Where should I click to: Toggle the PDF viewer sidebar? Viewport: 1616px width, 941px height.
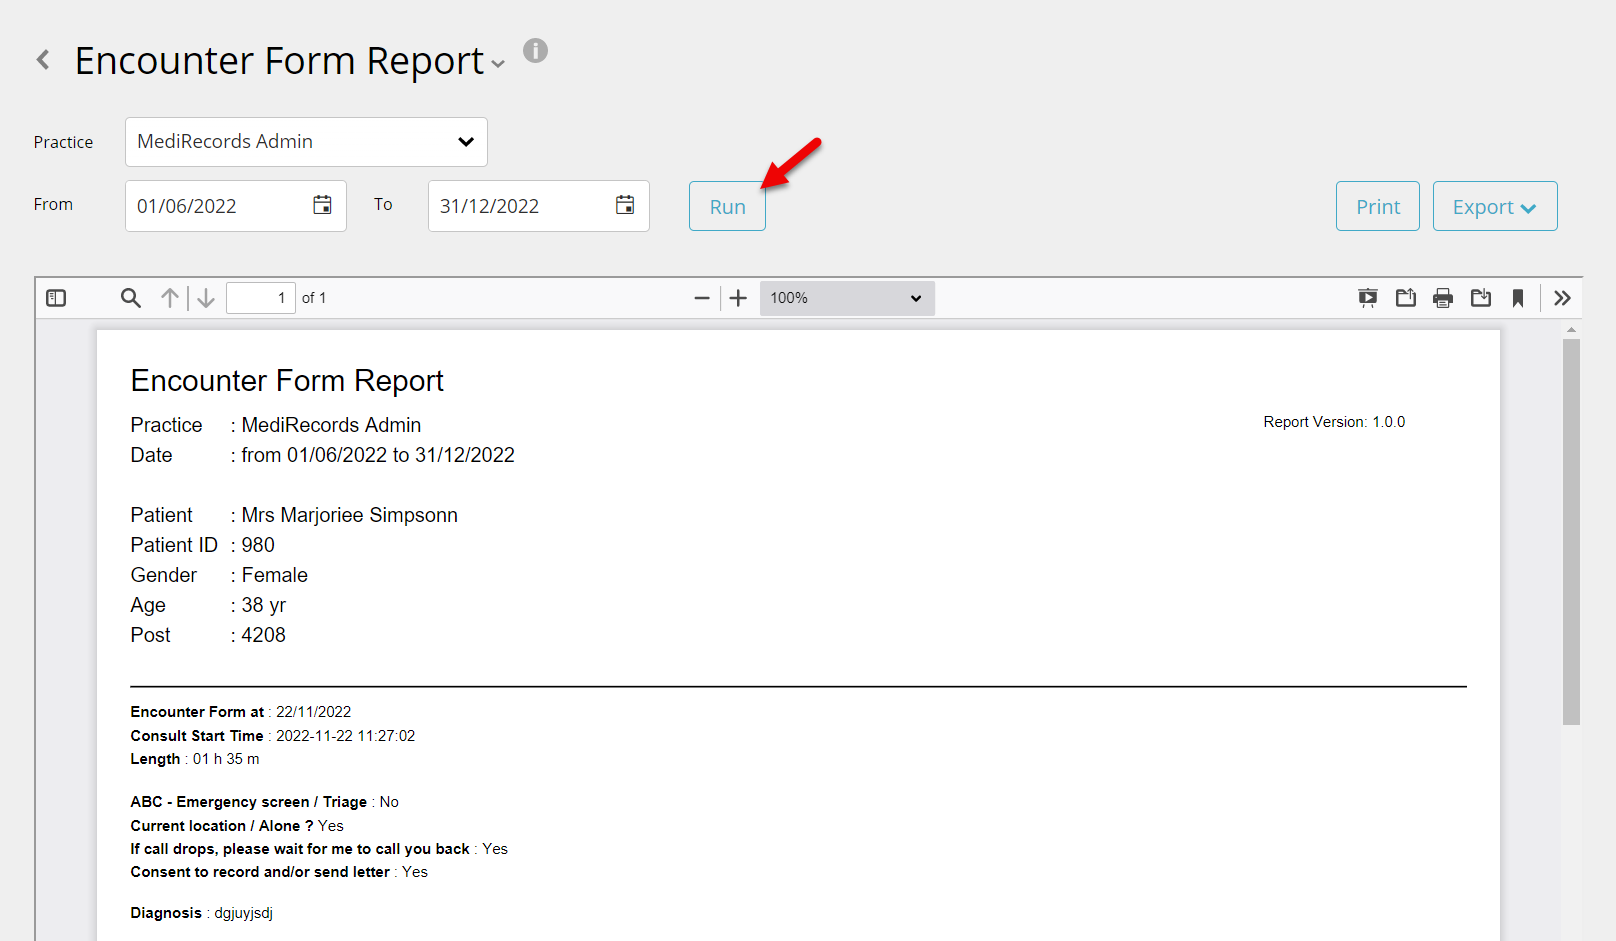[56, 298]
